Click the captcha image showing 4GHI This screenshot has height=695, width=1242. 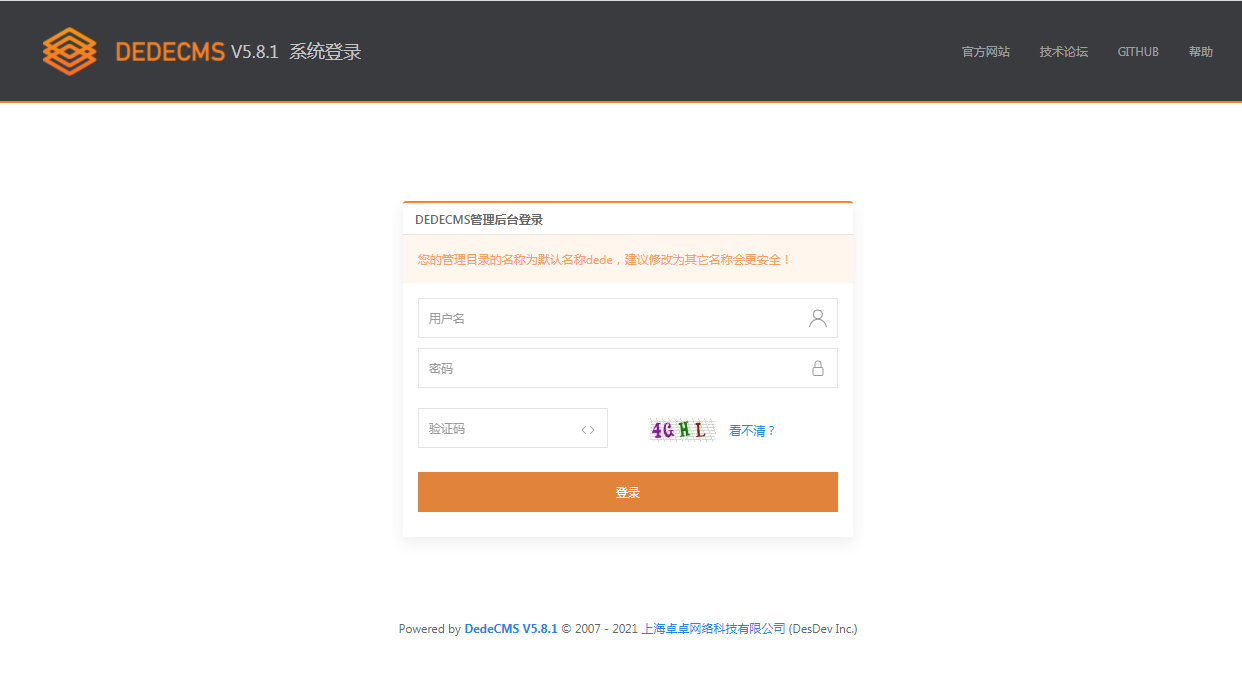(x=681, y=429)
